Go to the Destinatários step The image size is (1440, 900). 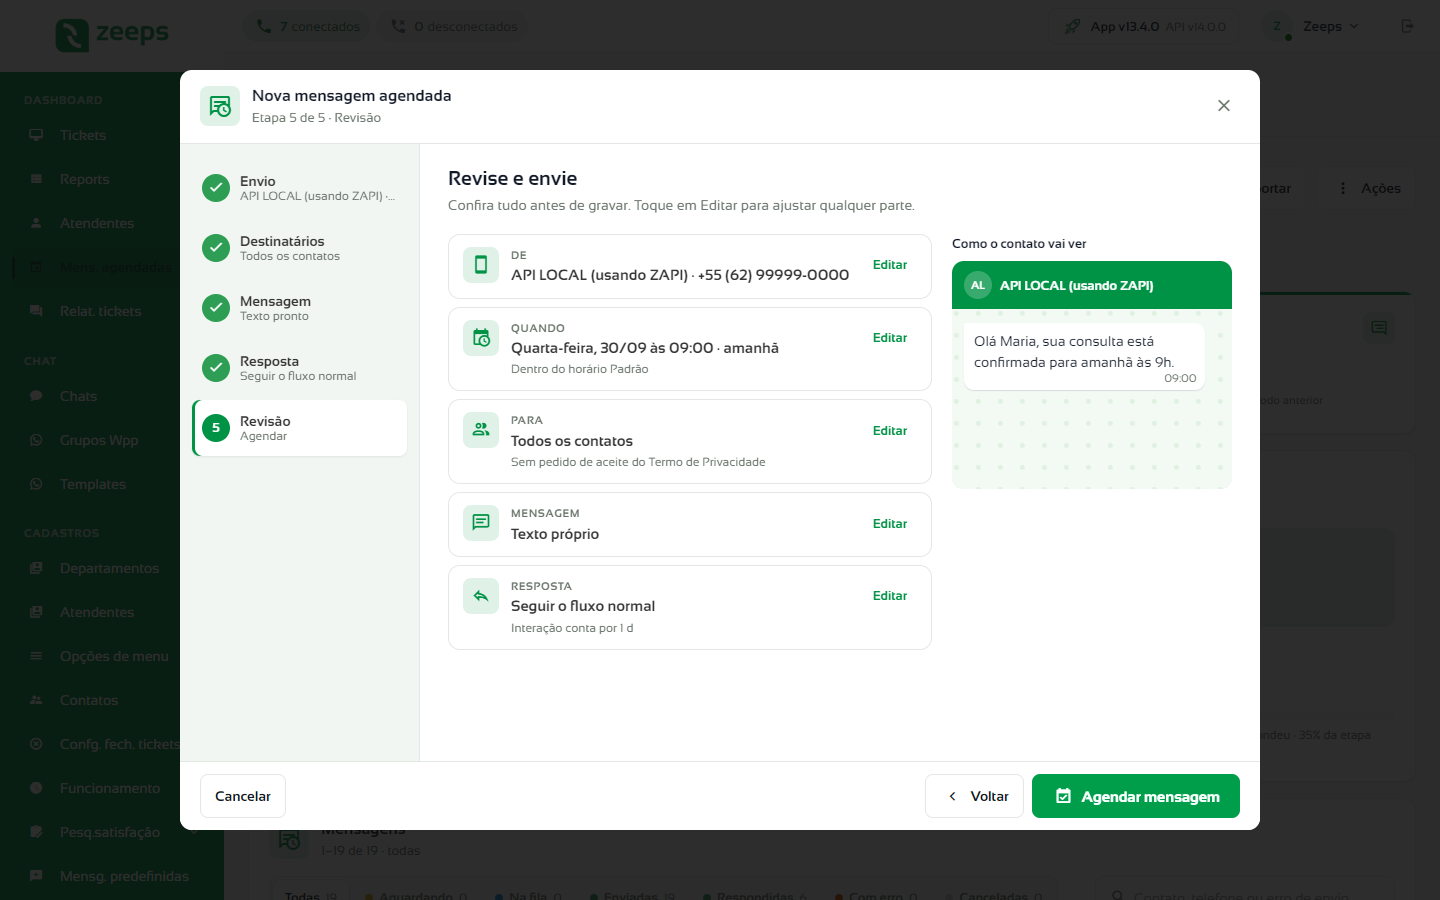pos(299,248)
